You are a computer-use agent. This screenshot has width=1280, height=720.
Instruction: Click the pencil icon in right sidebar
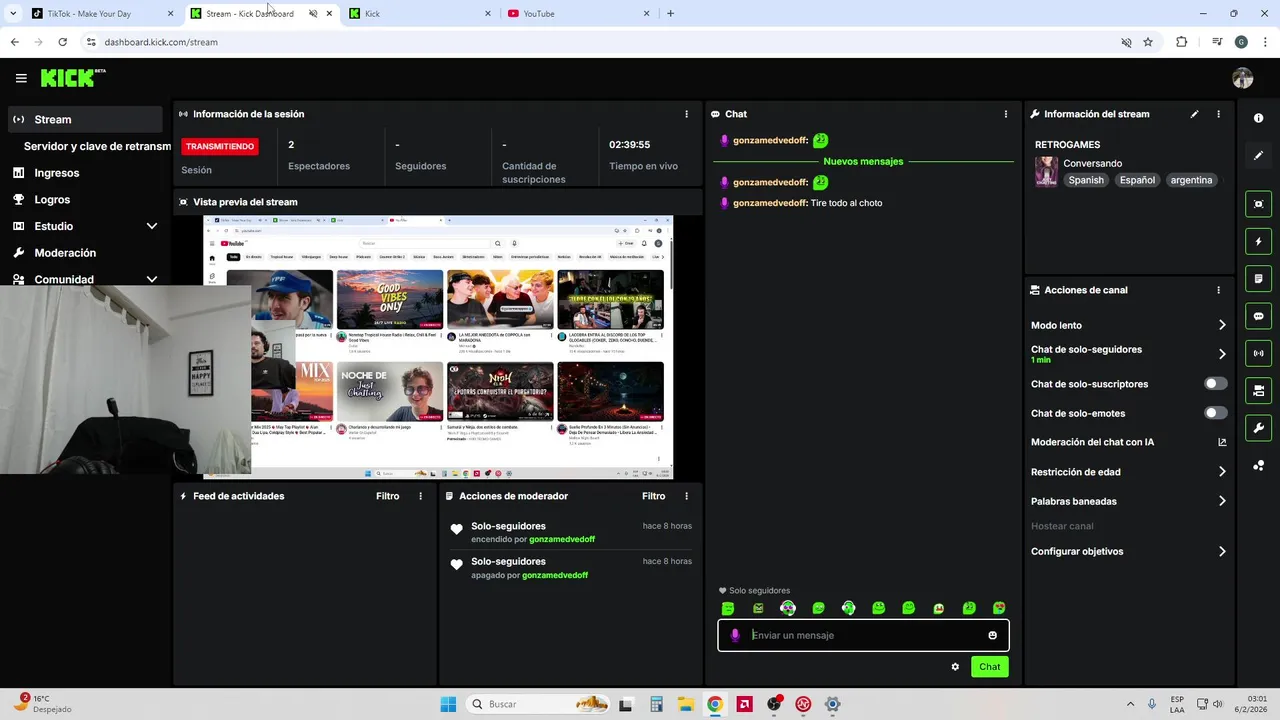tap(1258, 156)
